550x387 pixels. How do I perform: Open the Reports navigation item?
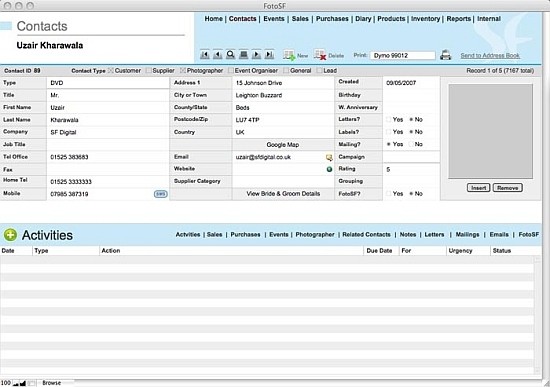point(458,19)
